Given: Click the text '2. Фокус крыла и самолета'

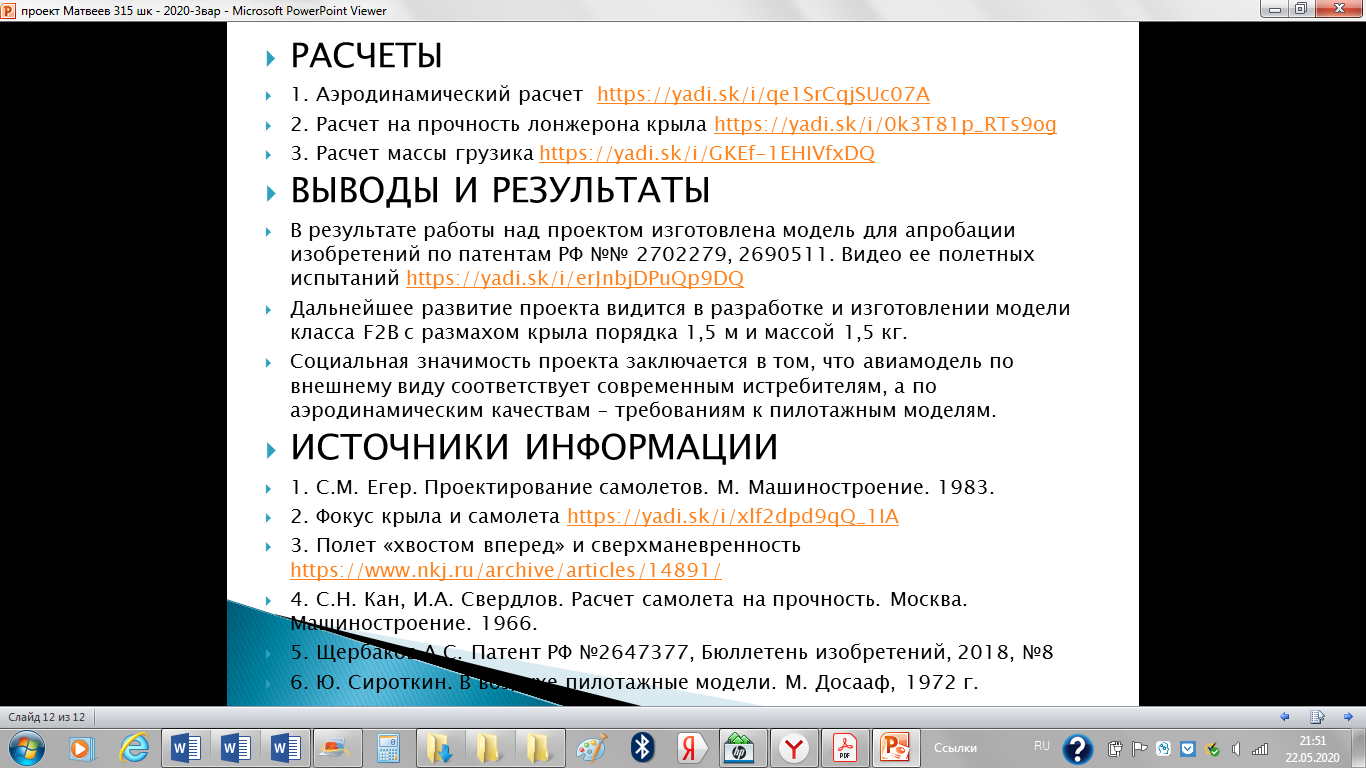Looking at the screenshot, I should pos(425,517).
